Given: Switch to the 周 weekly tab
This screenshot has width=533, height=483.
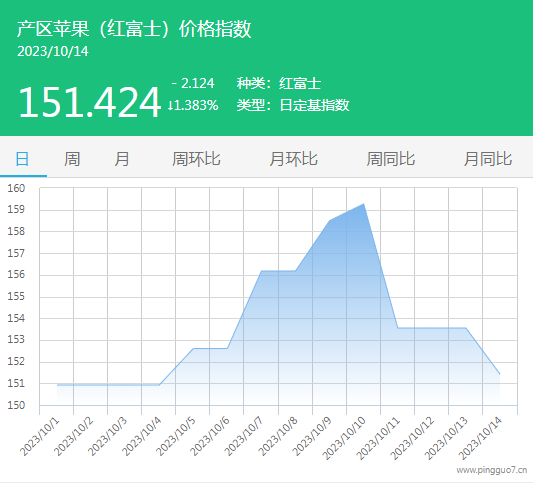Looking at the screenshot, I should coord(72,159).
